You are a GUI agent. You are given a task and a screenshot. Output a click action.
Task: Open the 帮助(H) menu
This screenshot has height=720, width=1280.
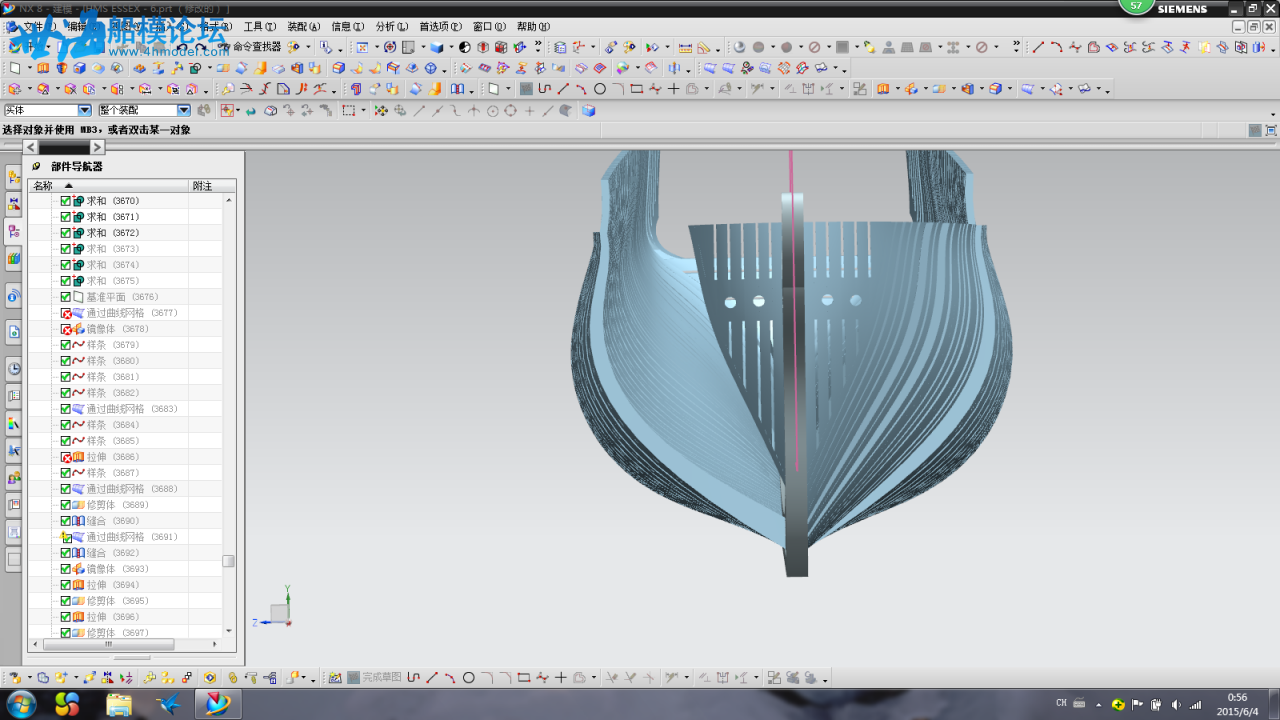pyautogui.click(x=533, y=27)
